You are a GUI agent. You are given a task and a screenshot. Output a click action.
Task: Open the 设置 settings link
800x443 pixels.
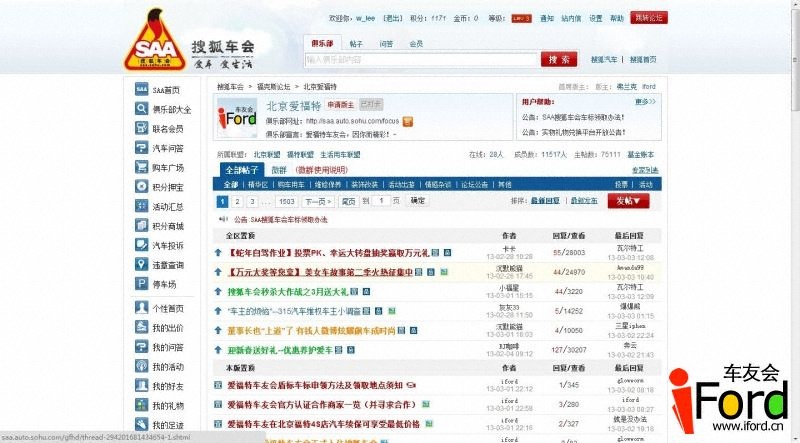[x=596, y=18]
